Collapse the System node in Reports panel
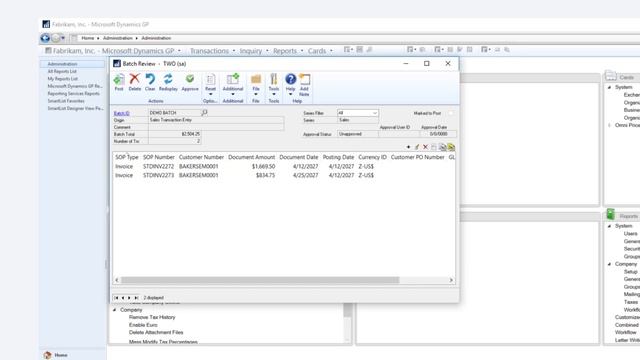Screen dimensions: 640x360 click(x=609, y=226)
